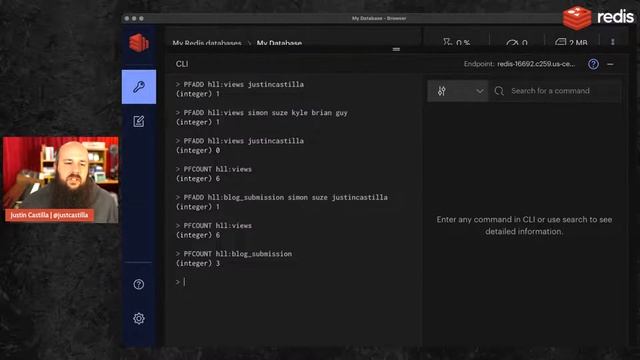
Task: Click the (integer) 0 result
Action: pos(198,150)
